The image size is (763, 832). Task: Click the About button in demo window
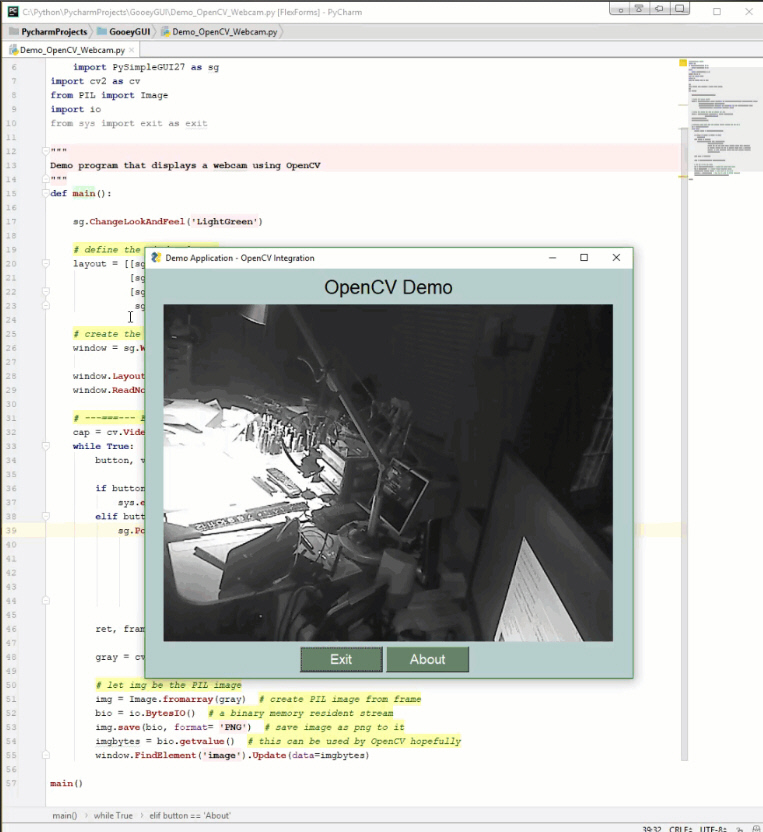[427, 659]
